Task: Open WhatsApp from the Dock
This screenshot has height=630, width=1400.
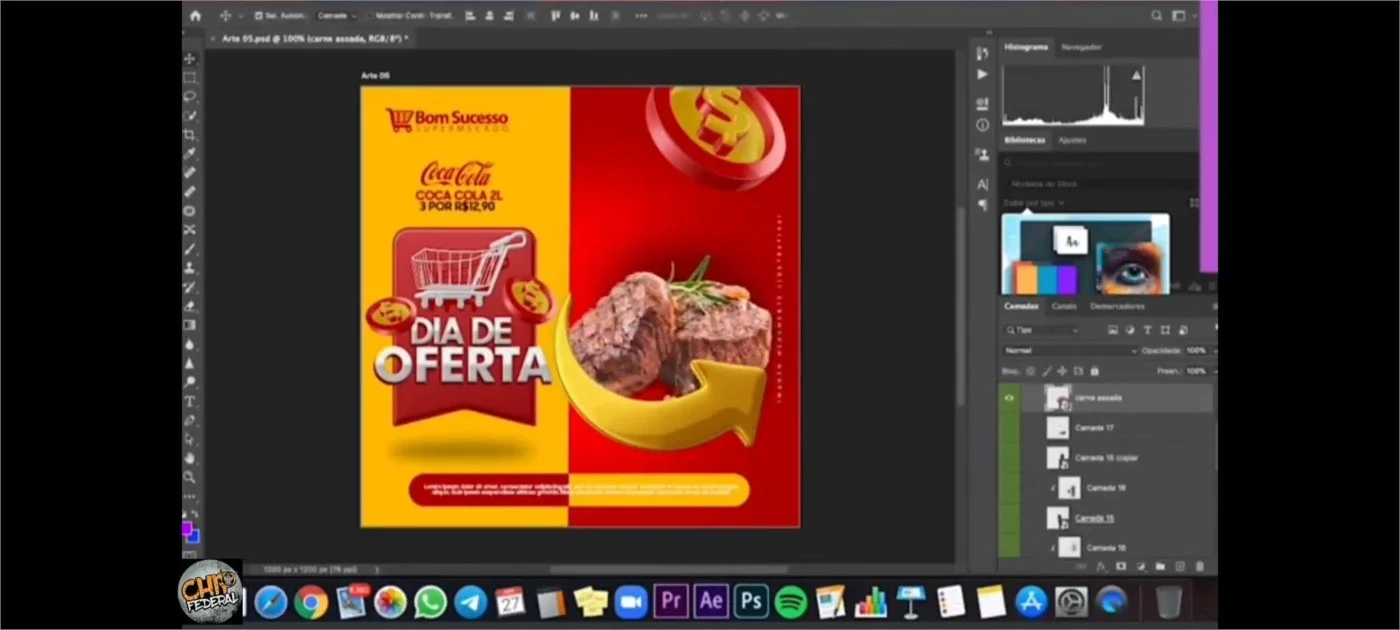Action: tap(431, 601)
